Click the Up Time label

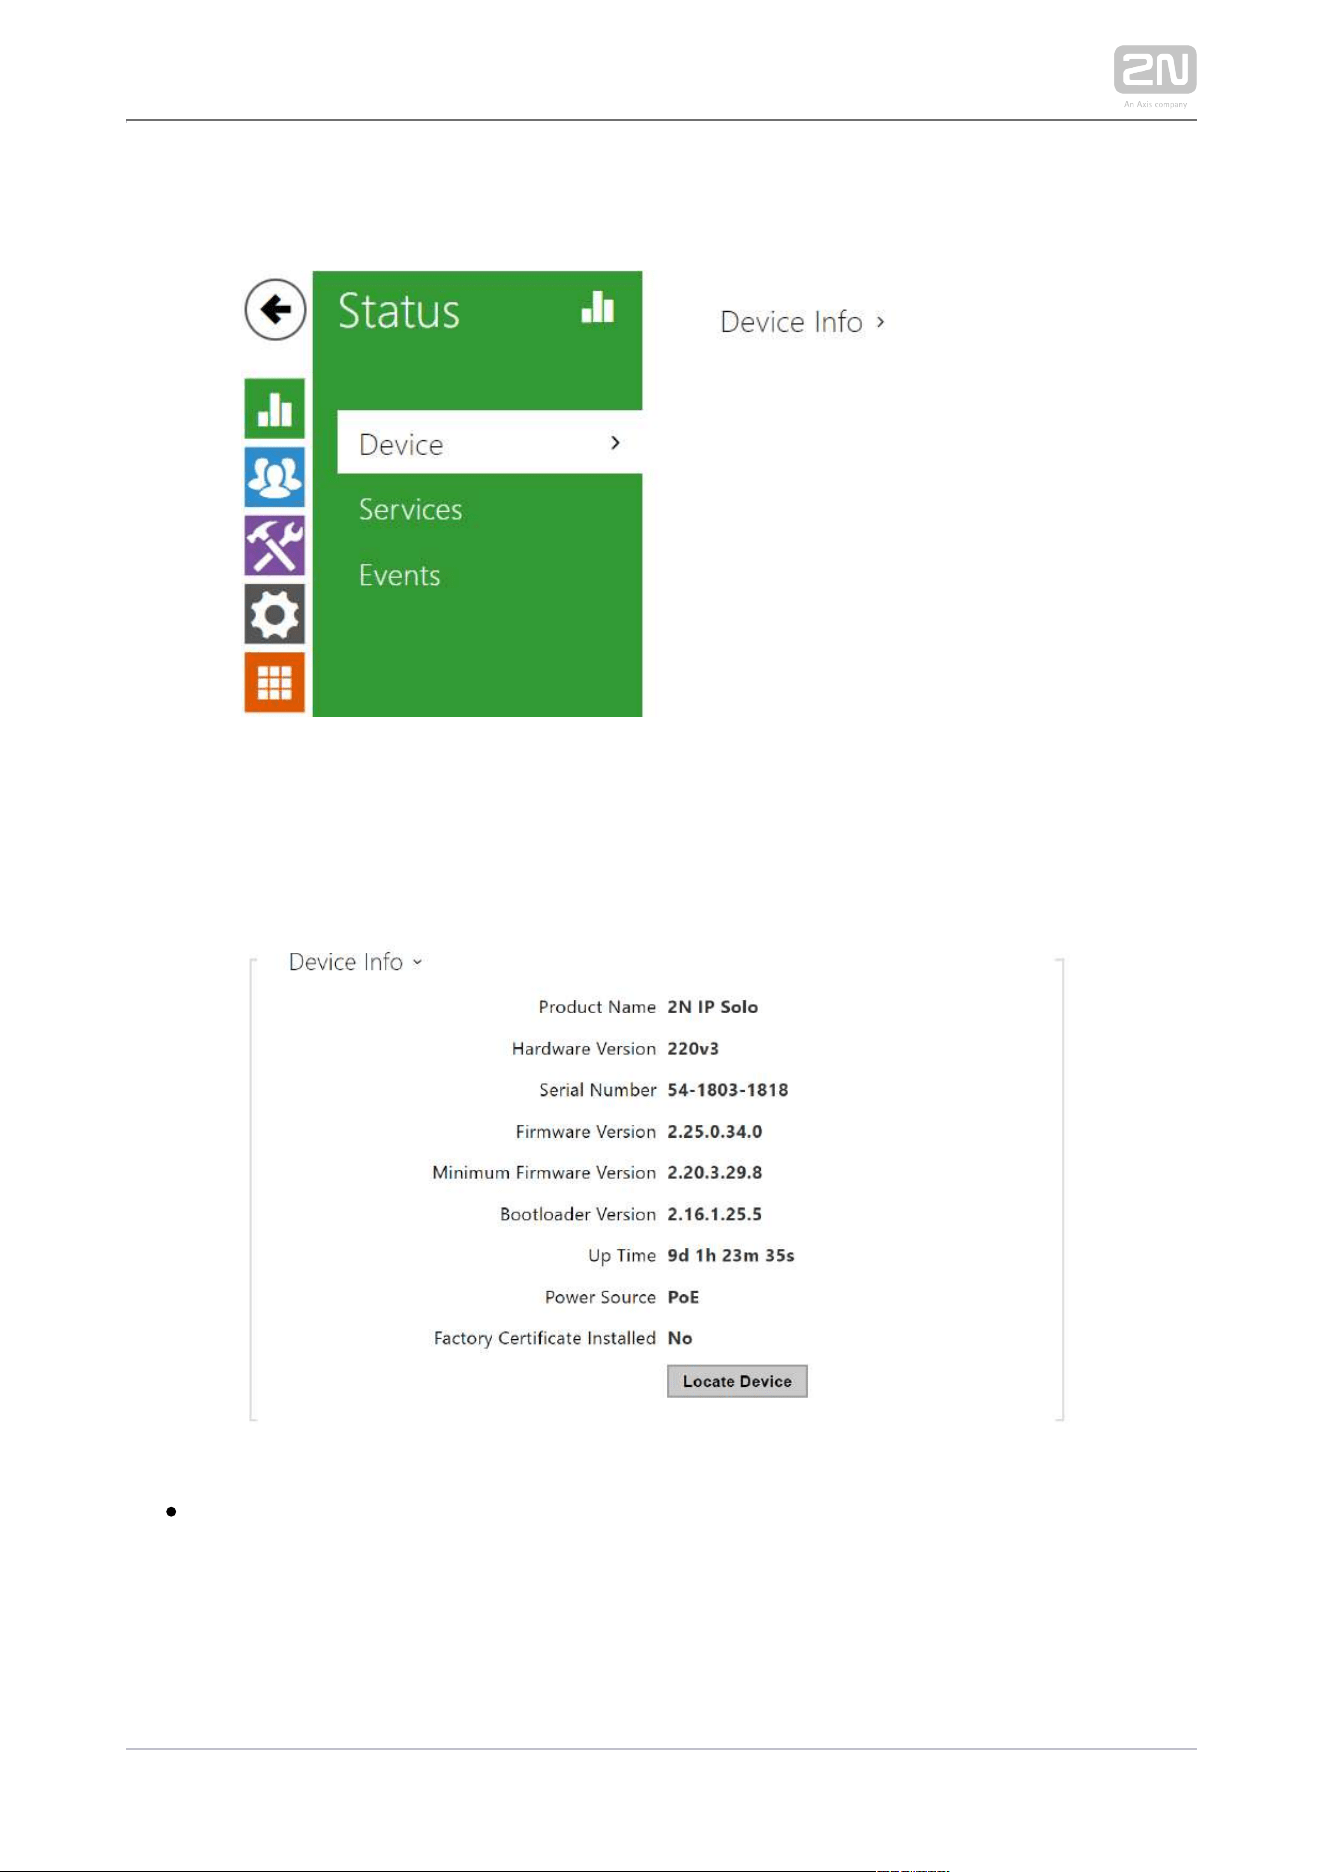622,1255
